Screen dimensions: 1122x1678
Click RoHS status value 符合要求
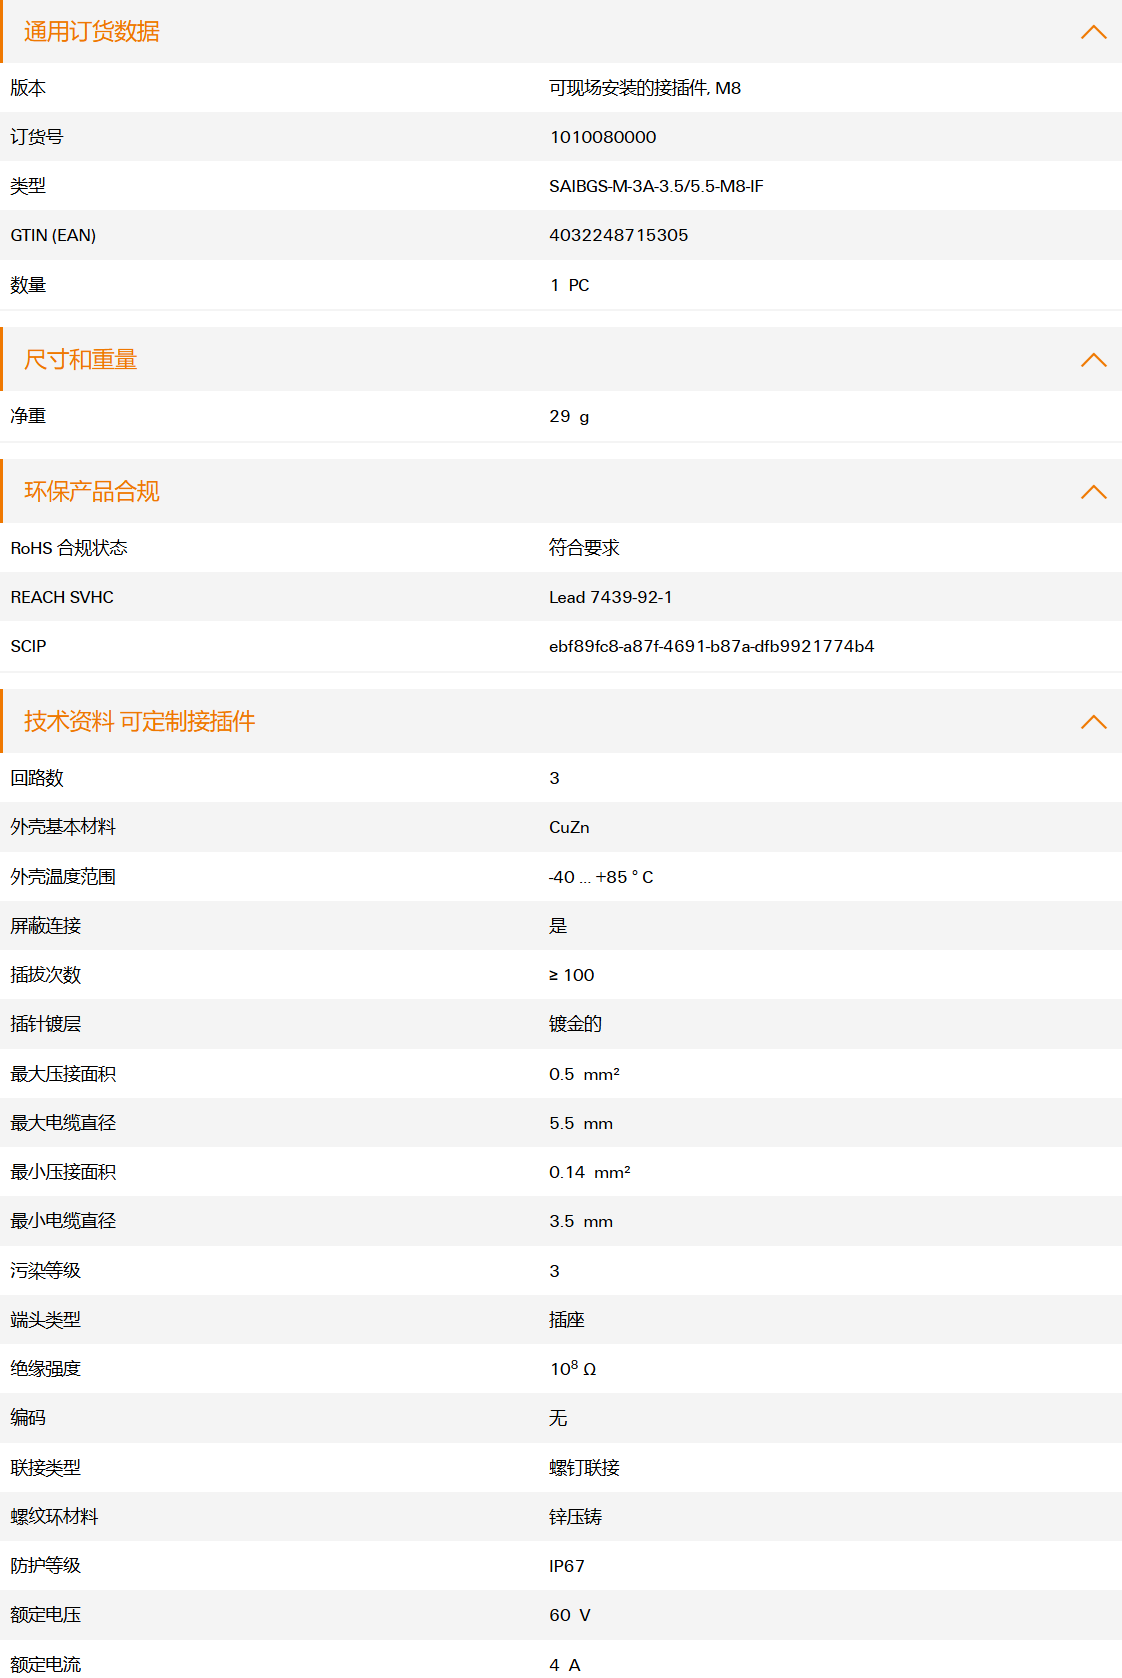point(584,548)
